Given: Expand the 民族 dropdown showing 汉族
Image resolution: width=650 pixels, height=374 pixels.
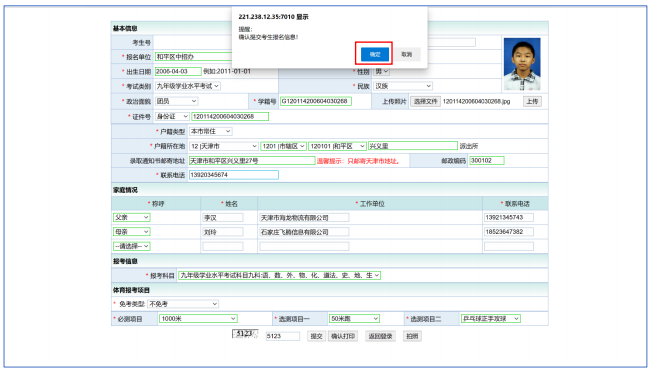Looking at the screenshot, I should click(x=403, y=86).
